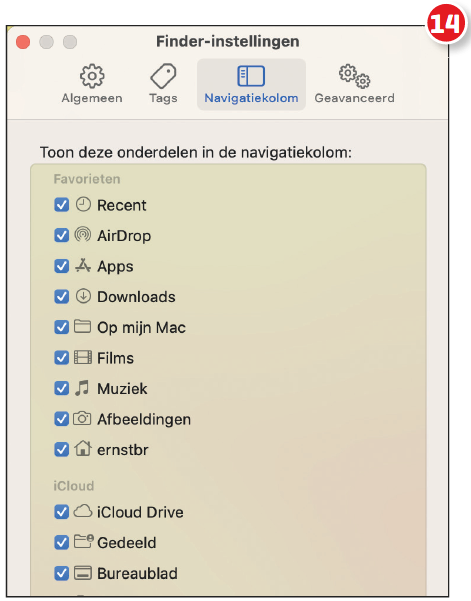Click the Downloads arrow icon
This screenshot has width=471, height=601.
pos(83,296)
